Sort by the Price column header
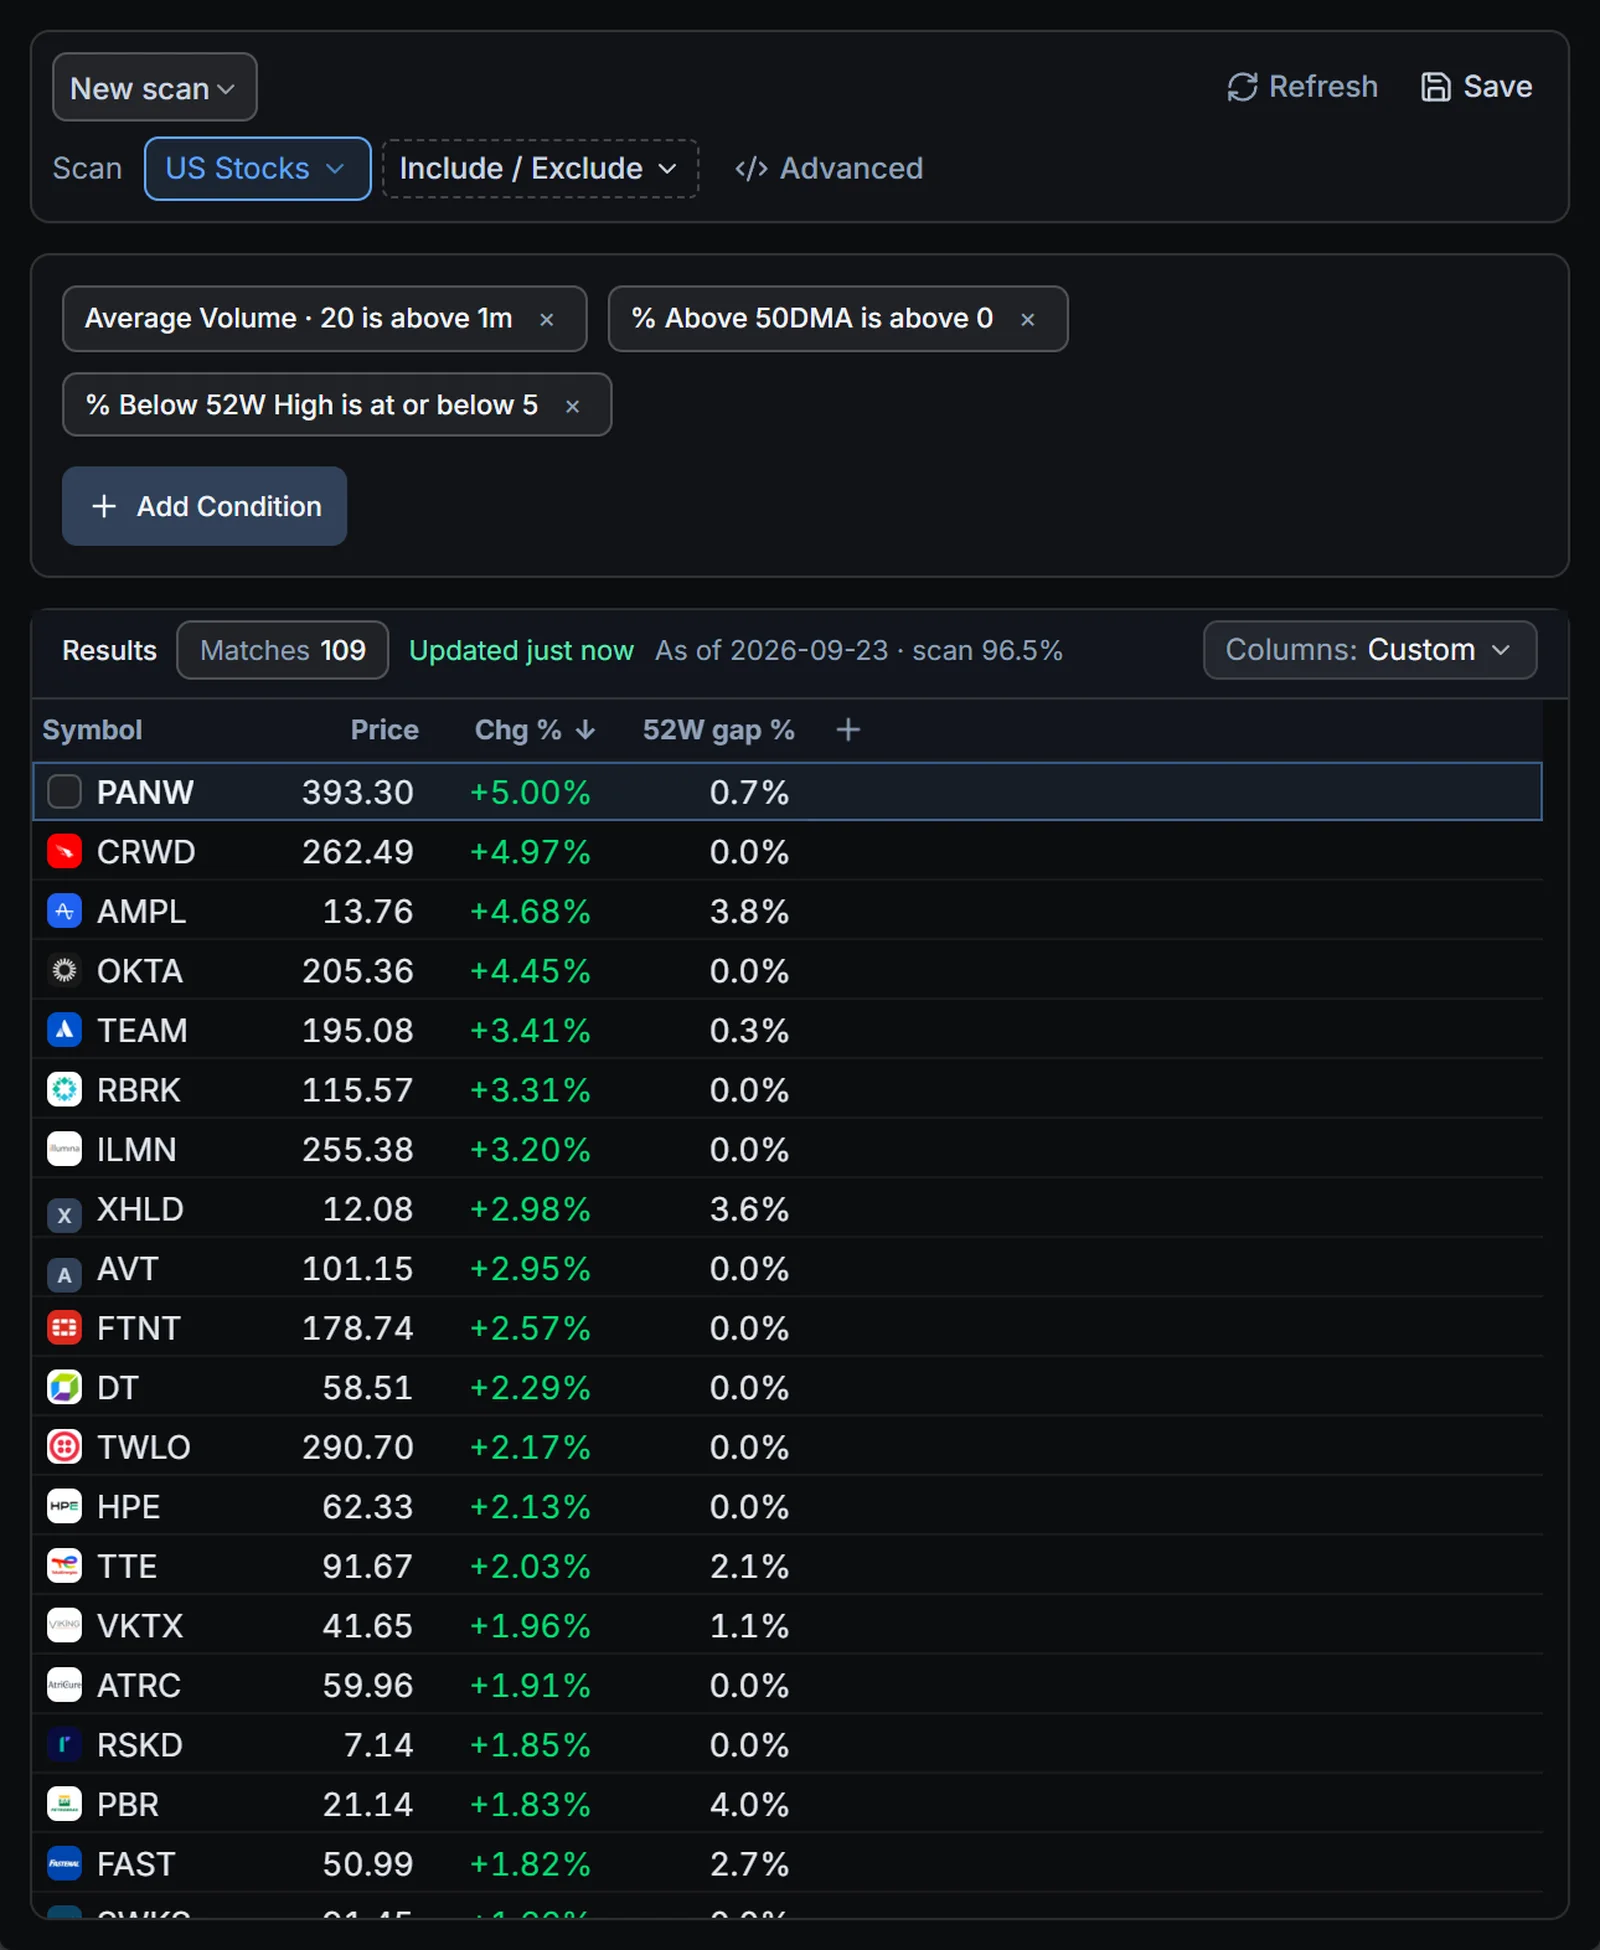 (384, 730)
